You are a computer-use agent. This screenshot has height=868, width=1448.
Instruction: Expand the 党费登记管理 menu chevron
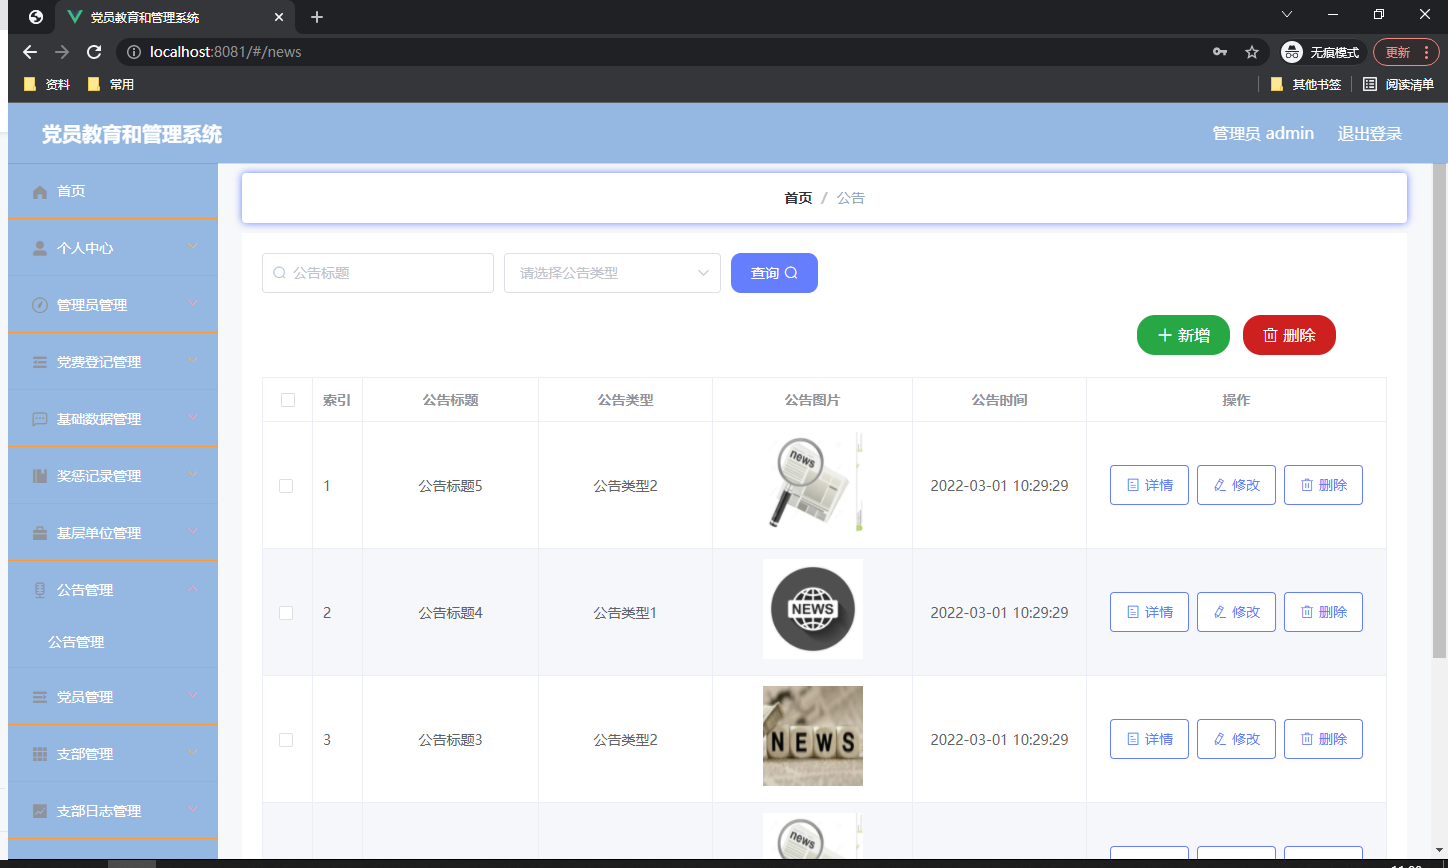(x=193, y=361)
